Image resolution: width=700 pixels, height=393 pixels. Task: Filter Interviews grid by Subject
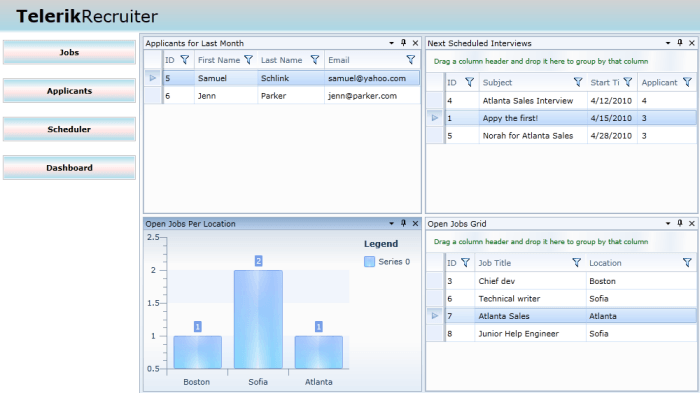coord(578,82)
